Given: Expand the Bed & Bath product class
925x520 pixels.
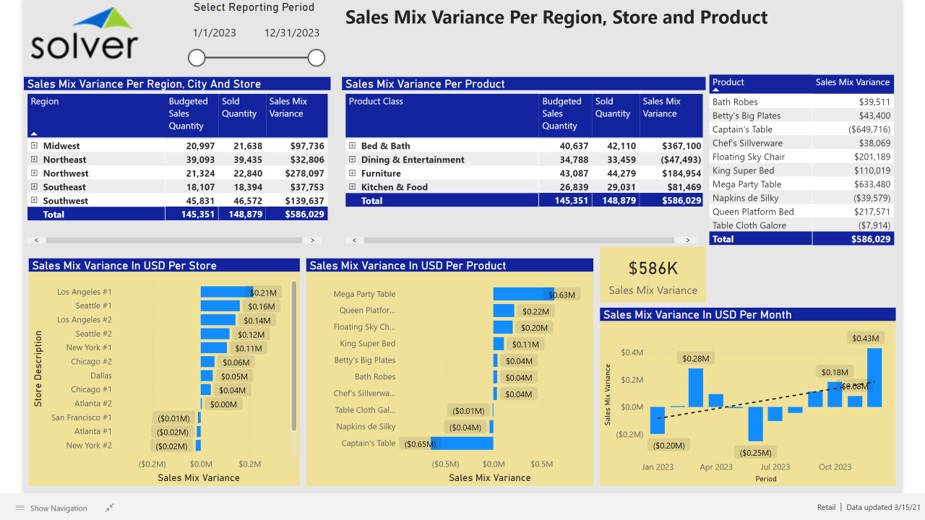Looking at the screenshot, I should click(x=352, y=146).
